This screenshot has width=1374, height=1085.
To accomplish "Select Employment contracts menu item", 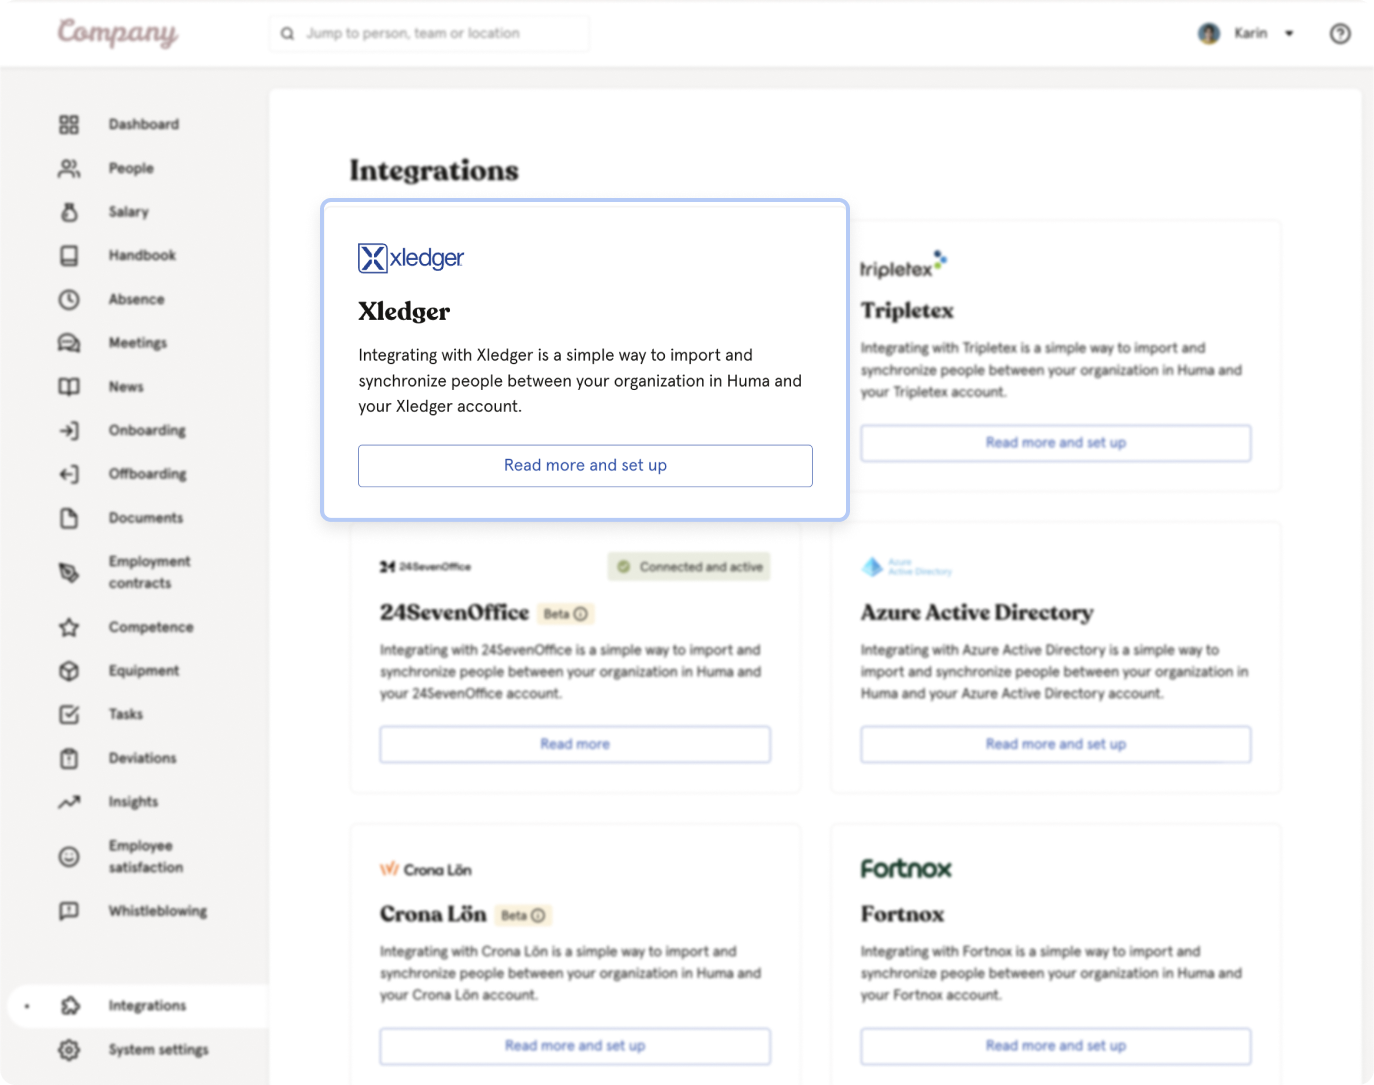I will (x=149, y=572).
